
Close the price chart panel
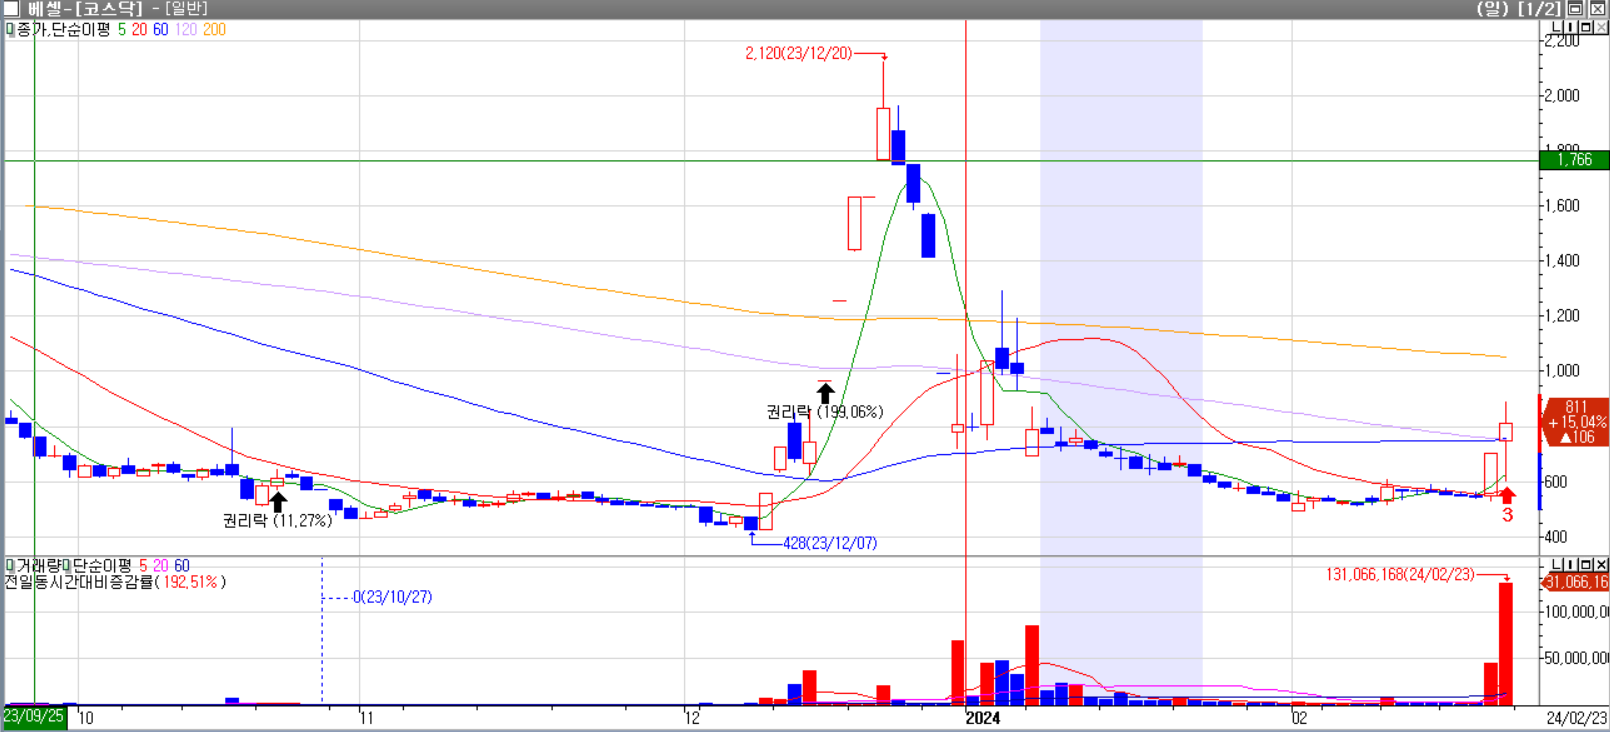(1601, 27)
